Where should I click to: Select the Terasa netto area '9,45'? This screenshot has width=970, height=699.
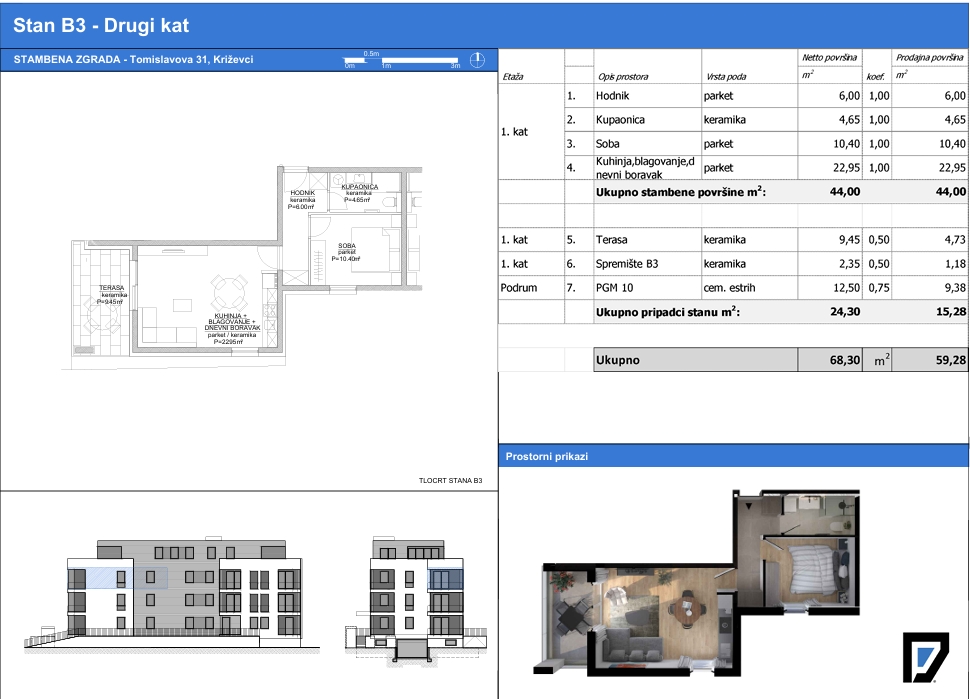point(849,239)
